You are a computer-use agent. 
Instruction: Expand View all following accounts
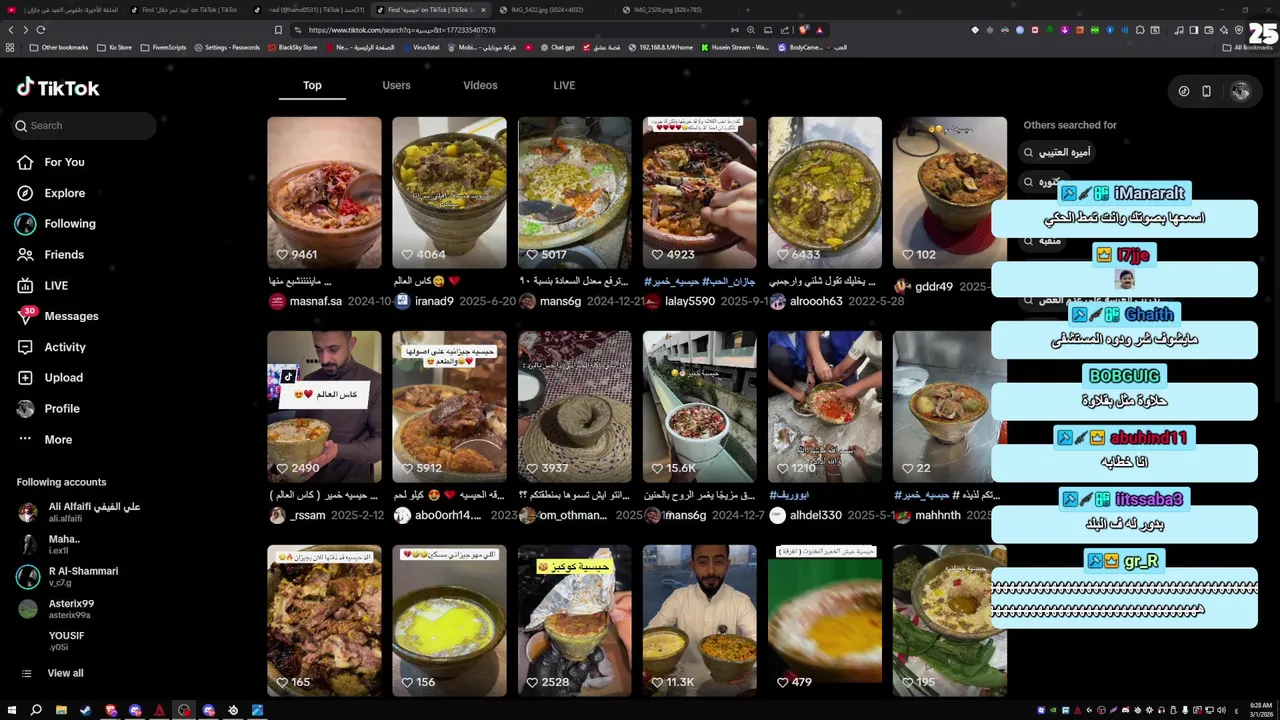pyautogui.click(x=65, y=673)
